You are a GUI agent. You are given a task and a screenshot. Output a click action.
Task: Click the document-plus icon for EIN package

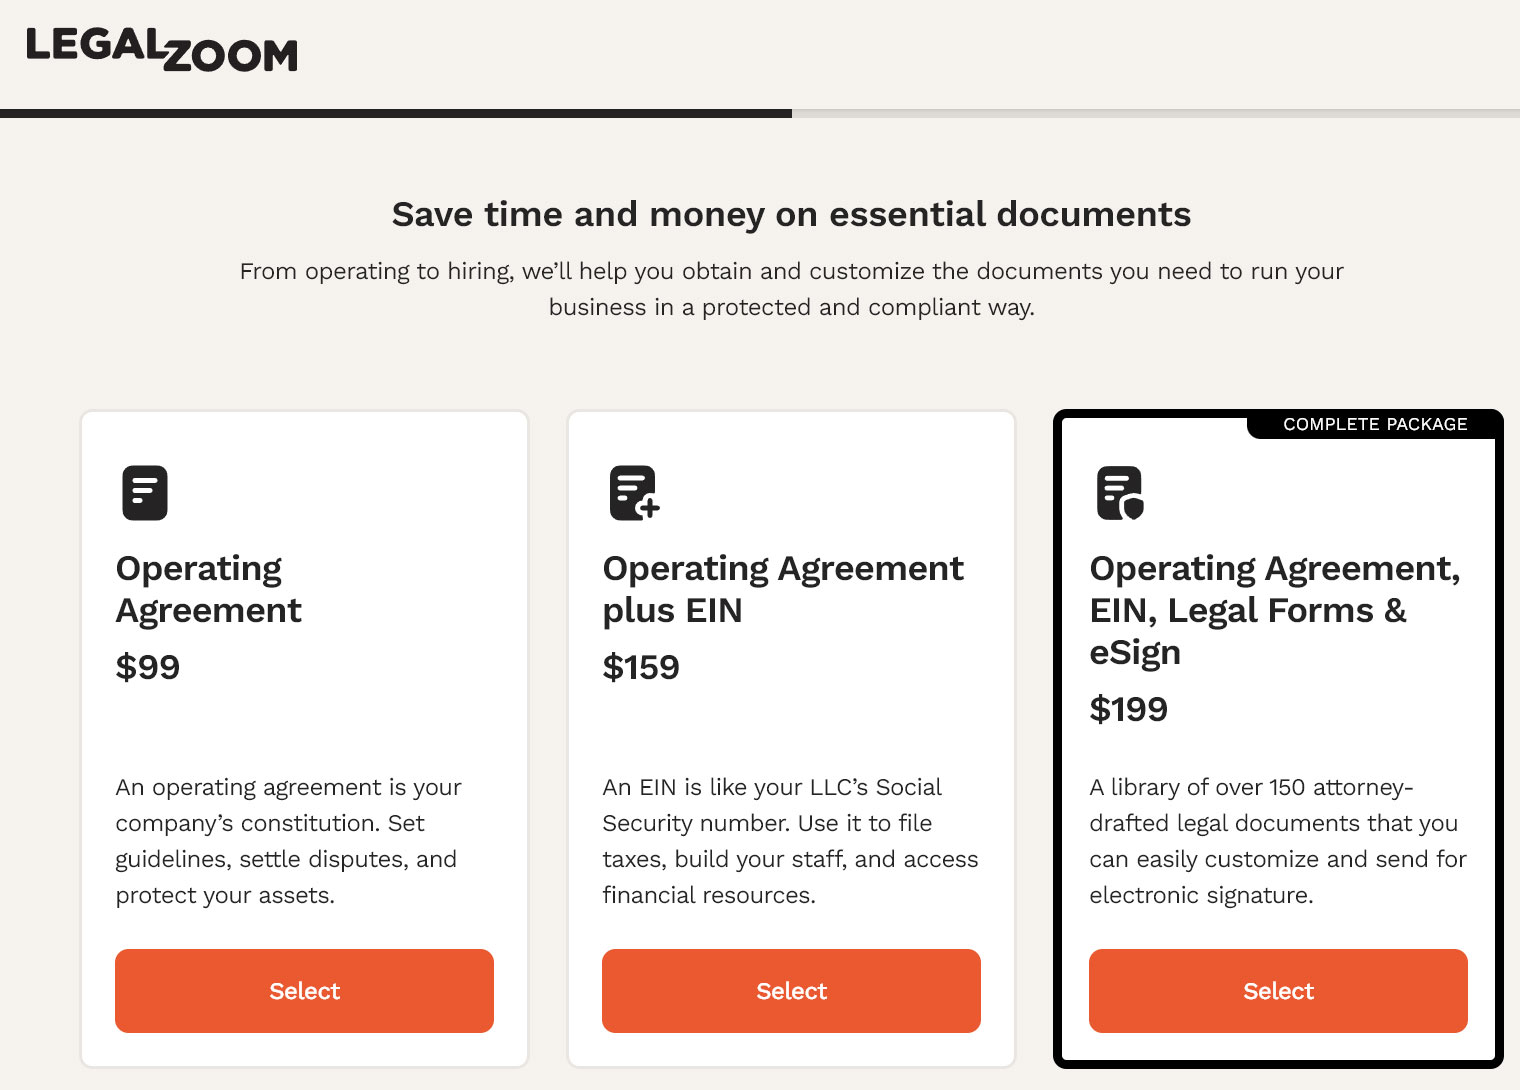pos(634,493)
